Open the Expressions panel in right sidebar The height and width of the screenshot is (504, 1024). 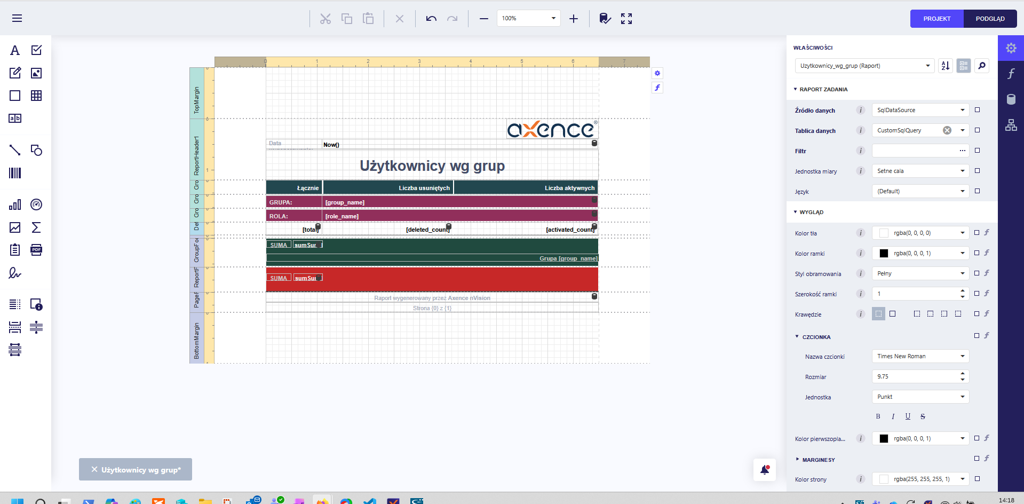click(x=1011, y=74)
